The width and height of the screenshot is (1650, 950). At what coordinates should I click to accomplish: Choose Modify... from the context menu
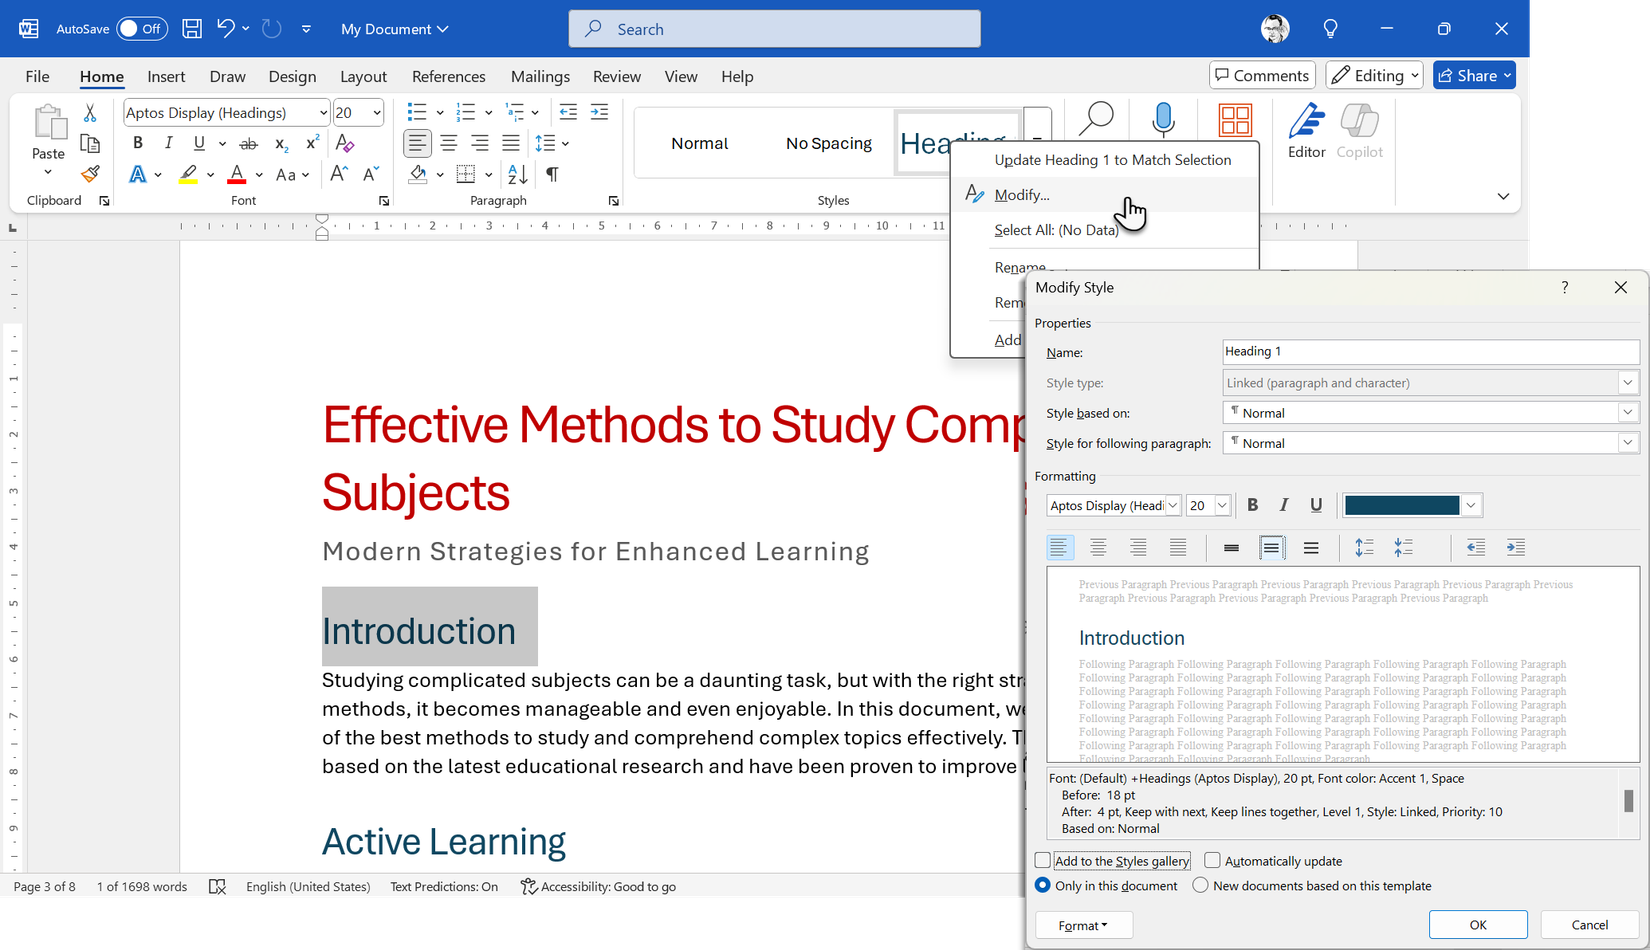(1022, 195)
